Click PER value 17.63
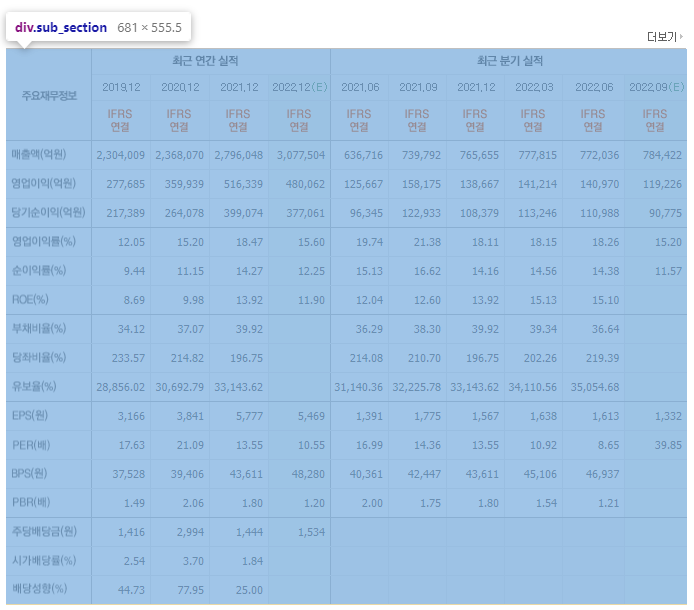 pyautogui.click(x=131, y=445)
